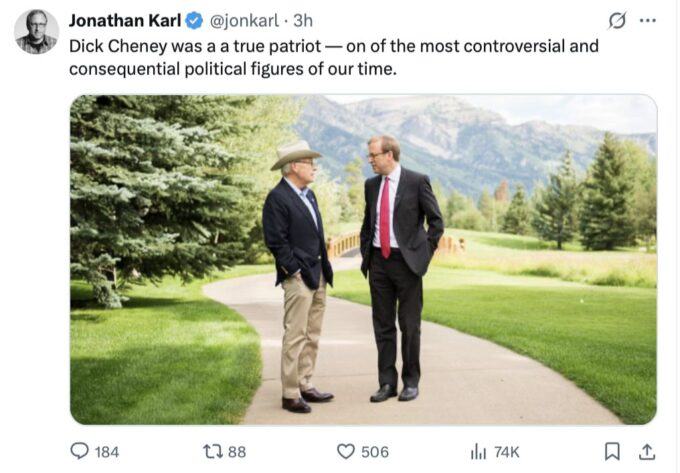Click the 88 reposts count
The width and height of the screenshot is (680, 473).
click(x=237, y=452)
